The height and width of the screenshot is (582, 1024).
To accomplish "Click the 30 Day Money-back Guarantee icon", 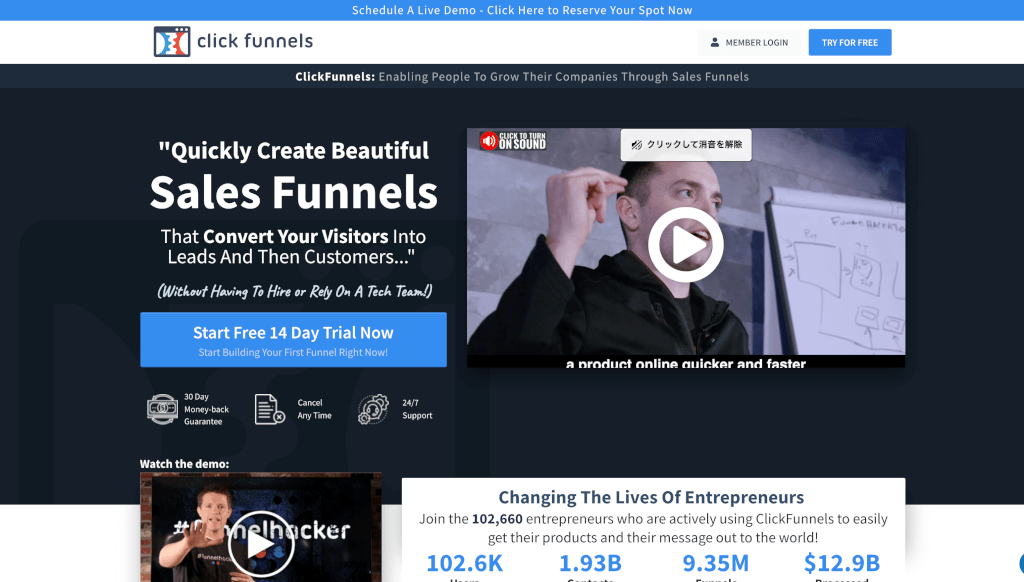I will pos(162,410).
